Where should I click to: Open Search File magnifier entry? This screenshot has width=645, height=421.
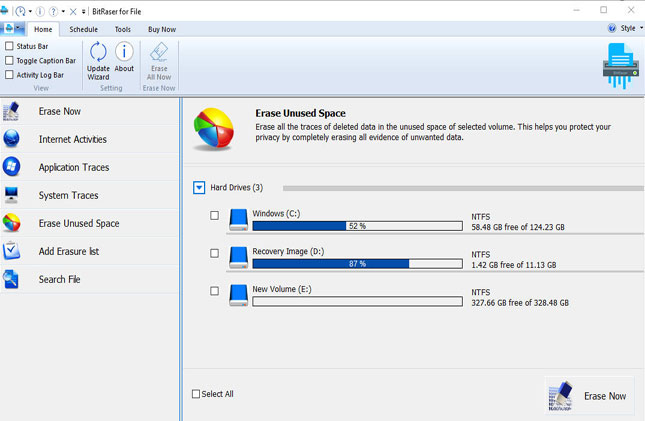[x=89, y=279]
